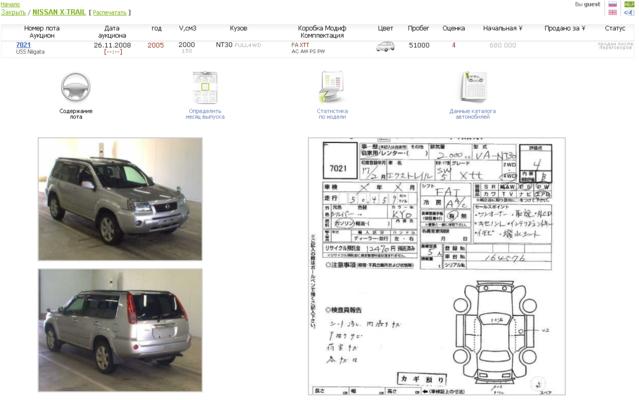Click the 'Начальная ¥' column header
Image resolution: width=639 pixels, height=400 pixels.
(x=502, y=28)
